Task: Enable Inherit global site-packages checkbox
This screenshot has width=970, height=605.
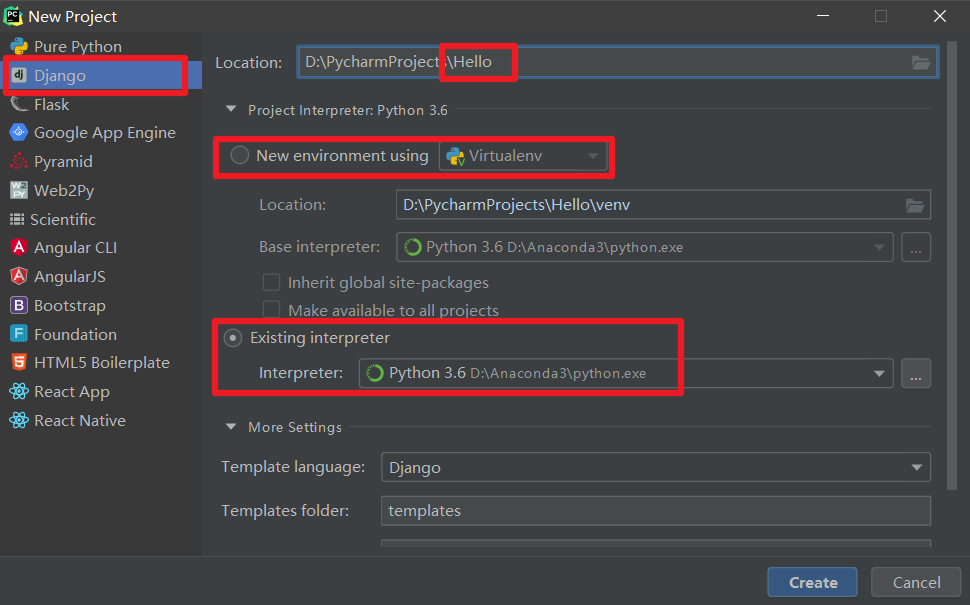Action: tap(272, 282)
